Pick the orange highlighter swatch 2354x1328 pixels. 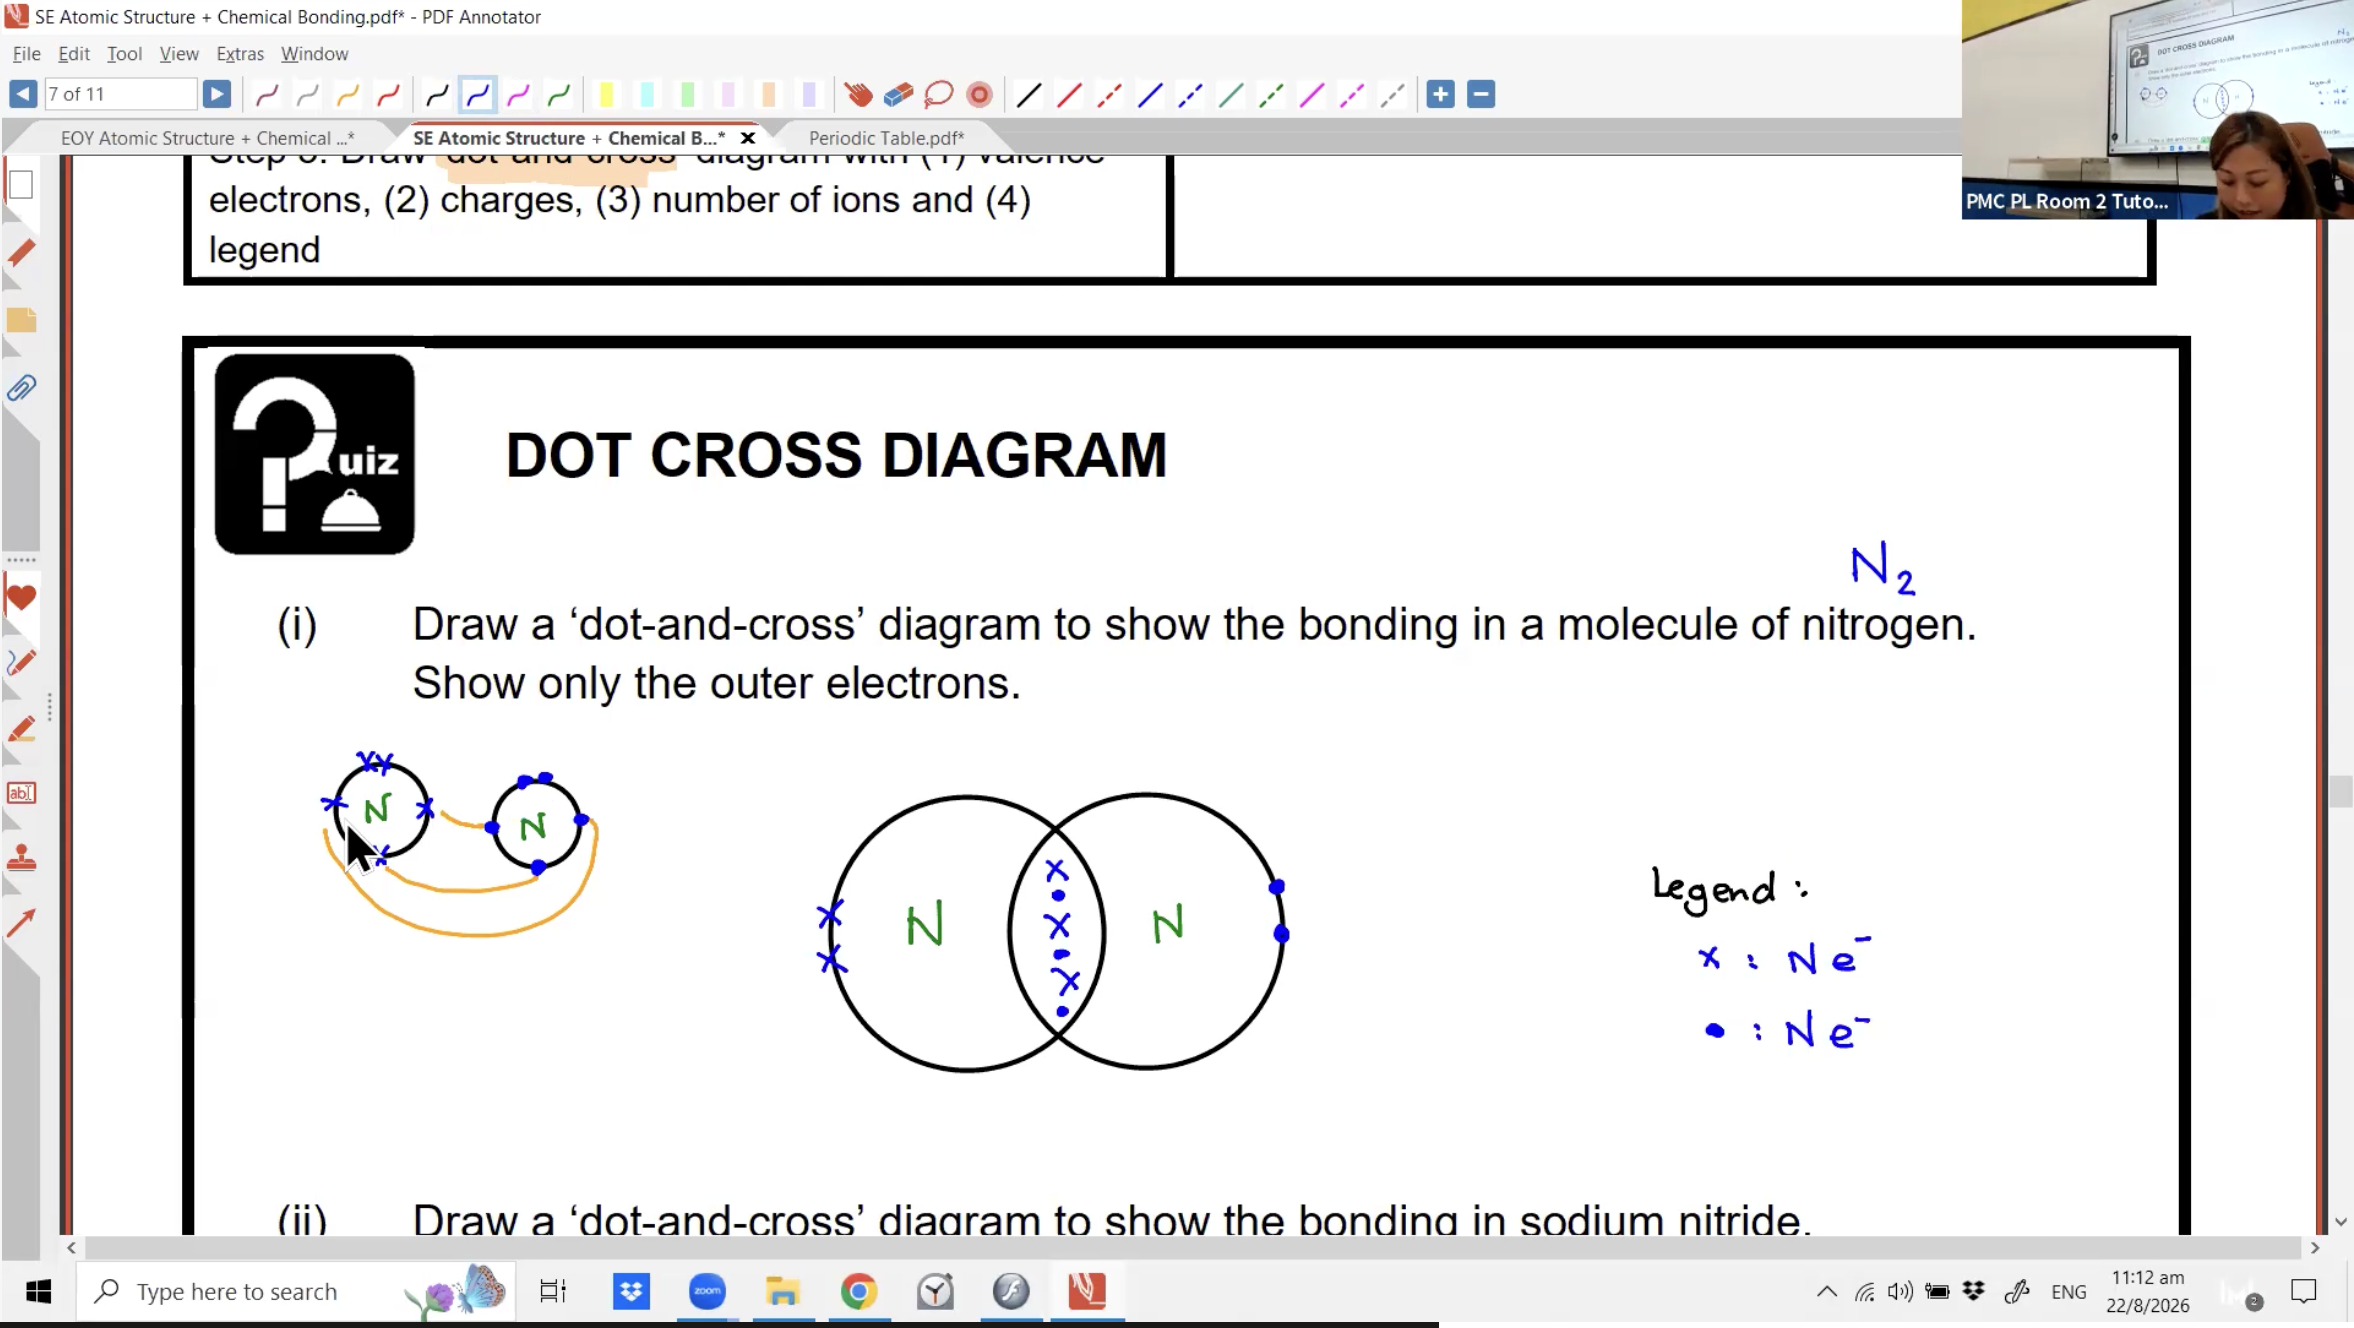pyautogui.click(x=768, y=95)
